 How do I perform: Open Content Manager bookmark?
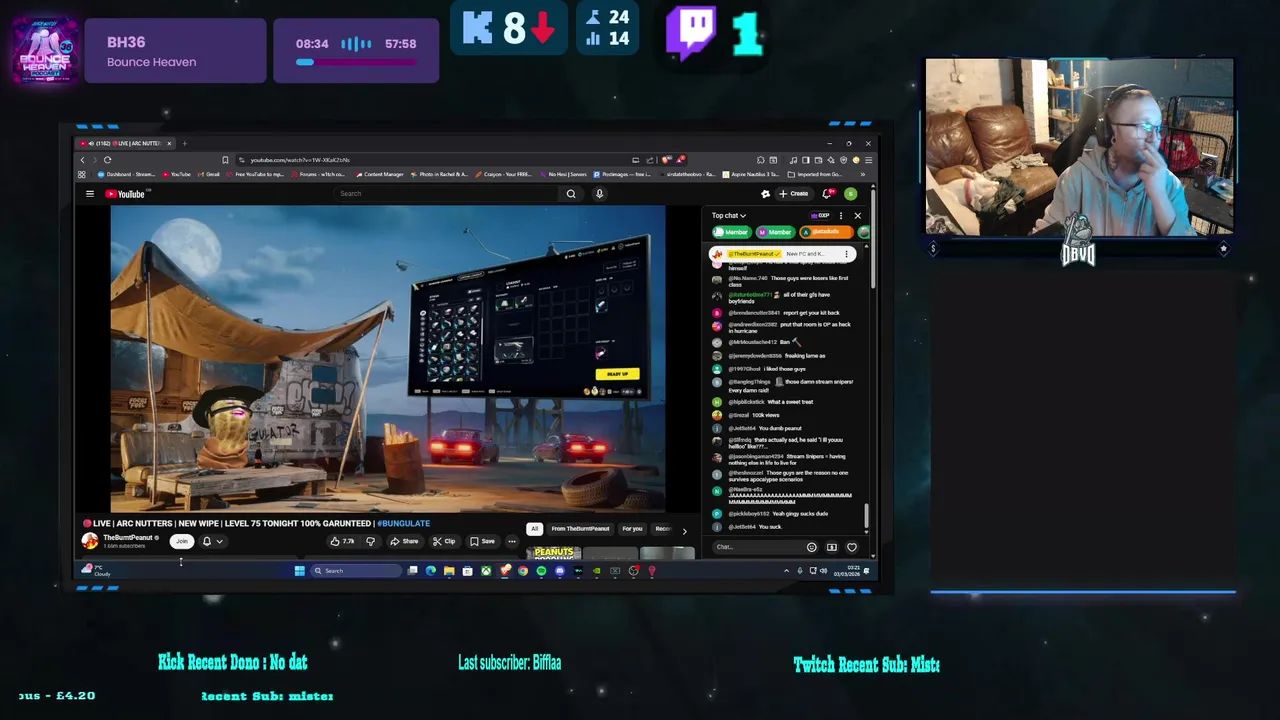(379, 174)
